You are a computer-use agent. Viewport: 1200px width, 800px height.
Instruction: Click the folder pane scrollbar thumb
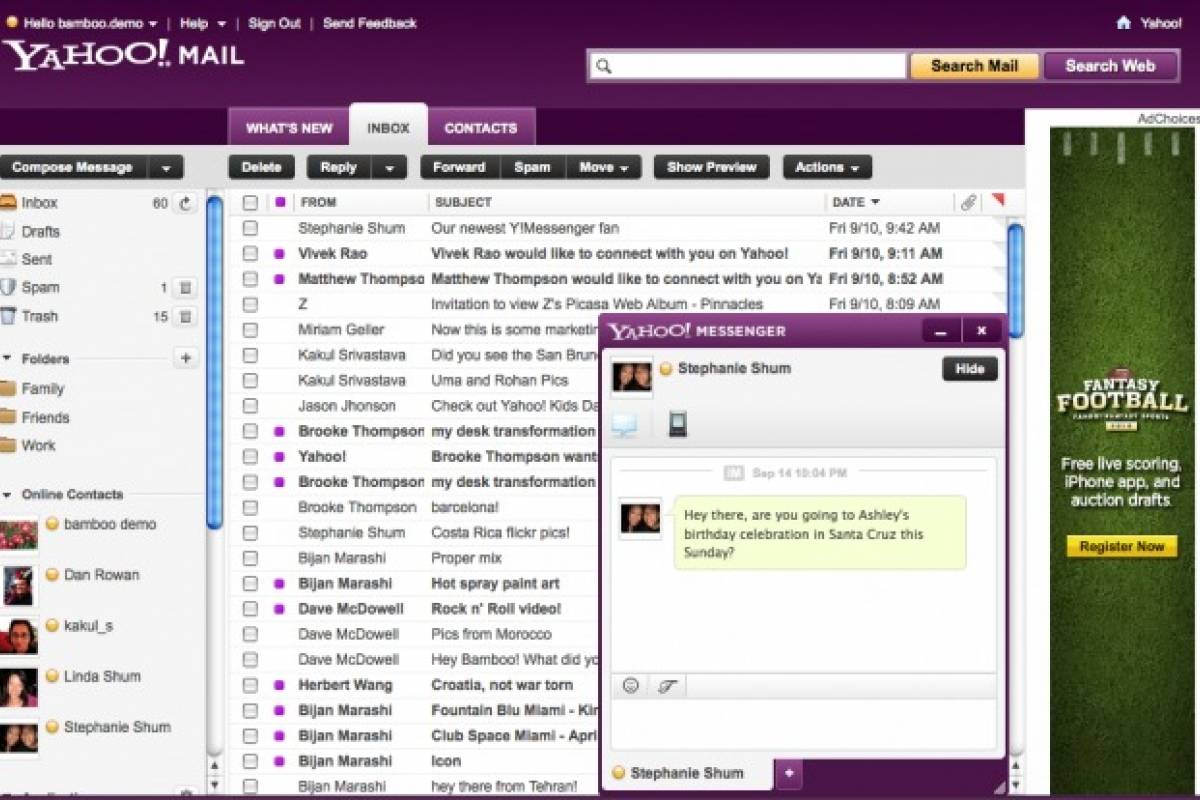click(214, 361)
